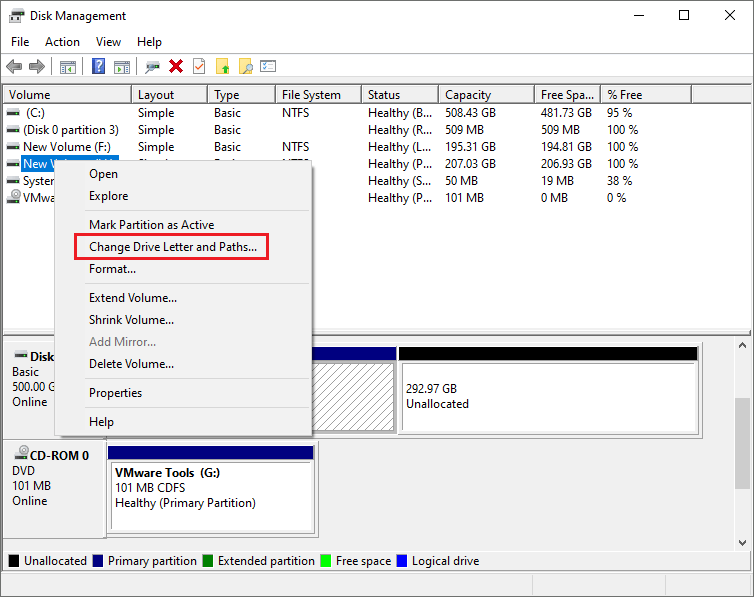The image size is (754, 597).
Task: Click the Back arrow in toolbar
Action: [x=14, y=66]
